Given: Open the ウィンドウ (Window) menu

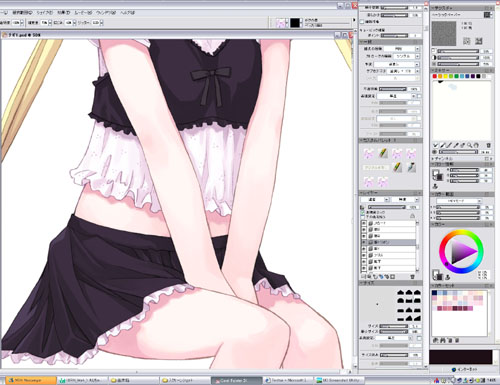Looking at the screenshot, I should point(106,13).
